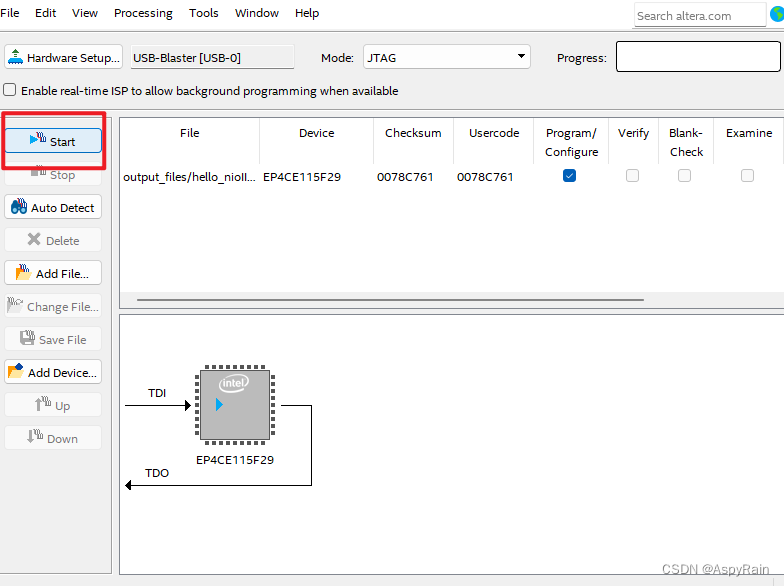Click the Blank-Check column header
Image resolution: width=784 pixels, height=586 pixels.
(686, 142)
